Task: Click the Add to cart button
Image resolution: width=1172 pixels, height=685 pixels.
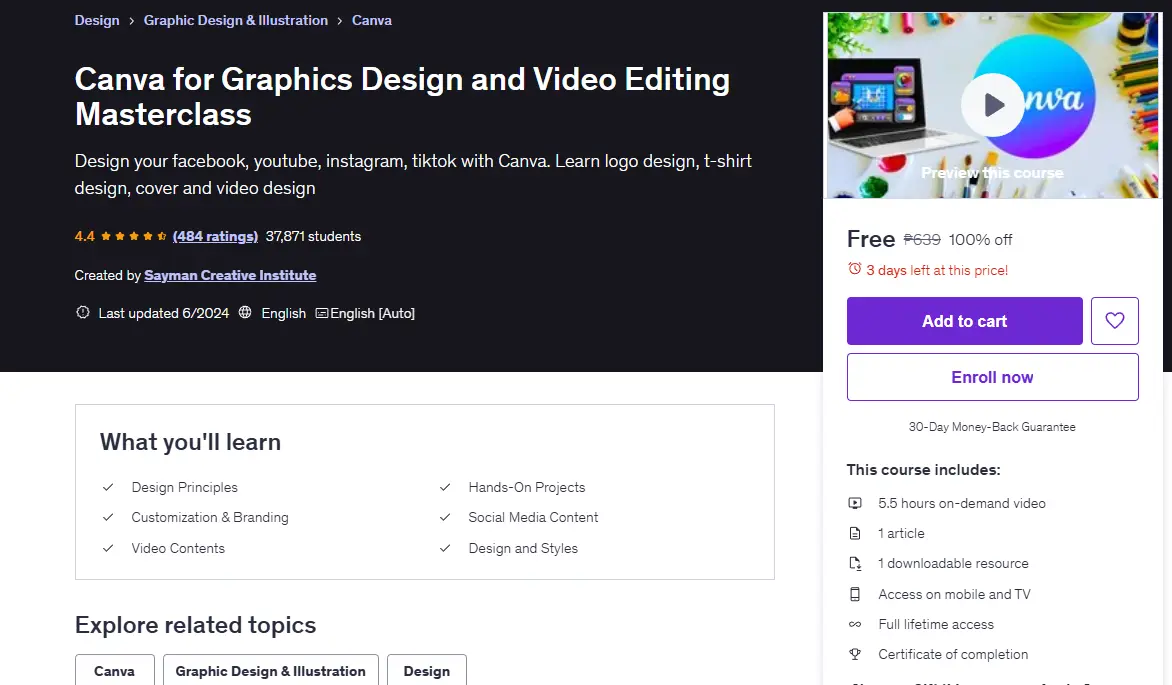Action: (964, 321)
